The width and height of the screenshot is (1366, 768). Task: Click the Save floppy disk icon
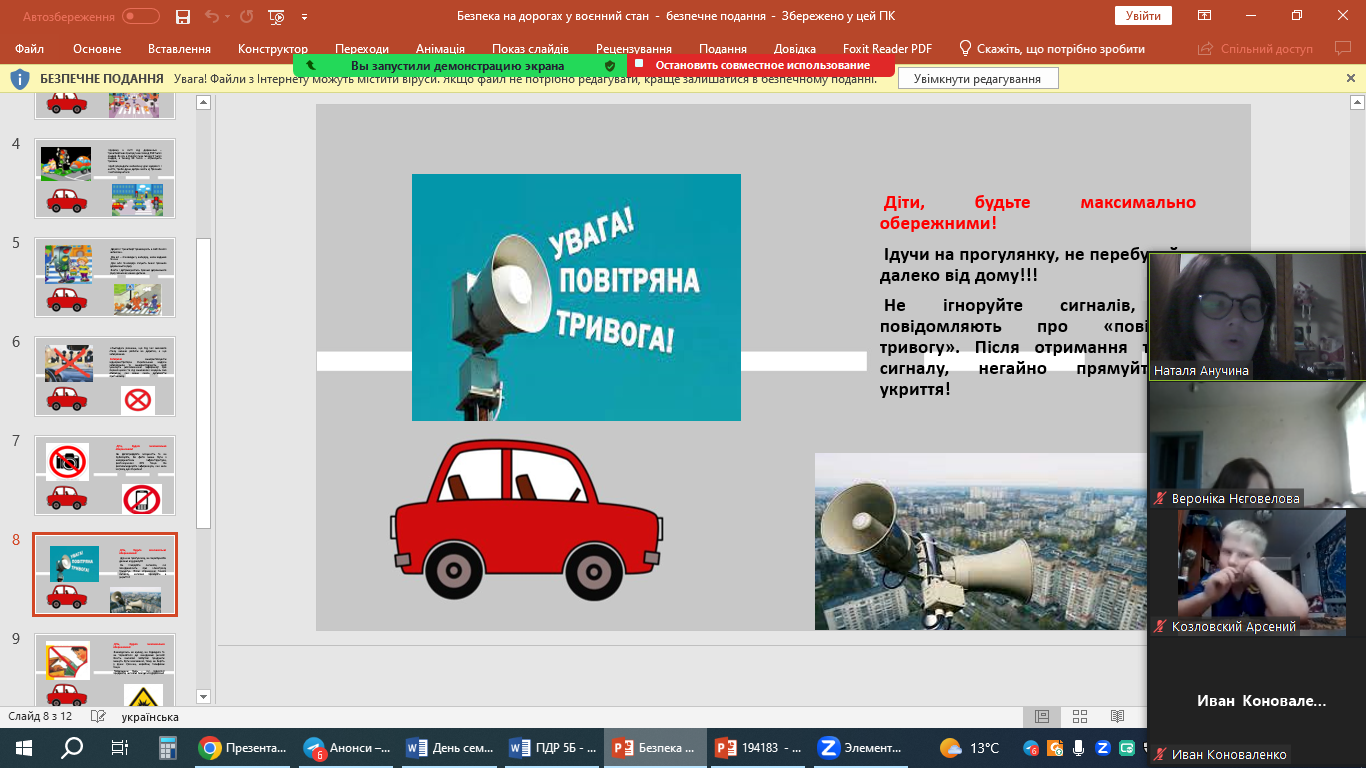click(x=182, y=17)
